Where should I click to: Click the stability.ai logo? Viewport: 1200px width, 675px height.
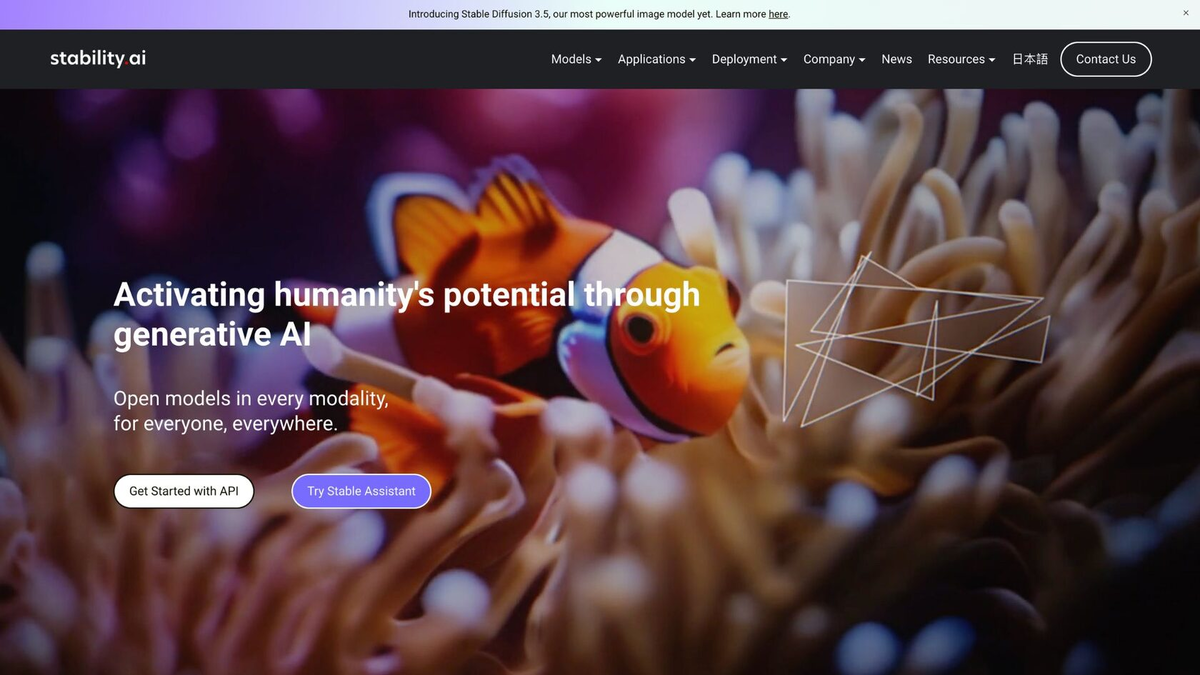tap(98, 58)
